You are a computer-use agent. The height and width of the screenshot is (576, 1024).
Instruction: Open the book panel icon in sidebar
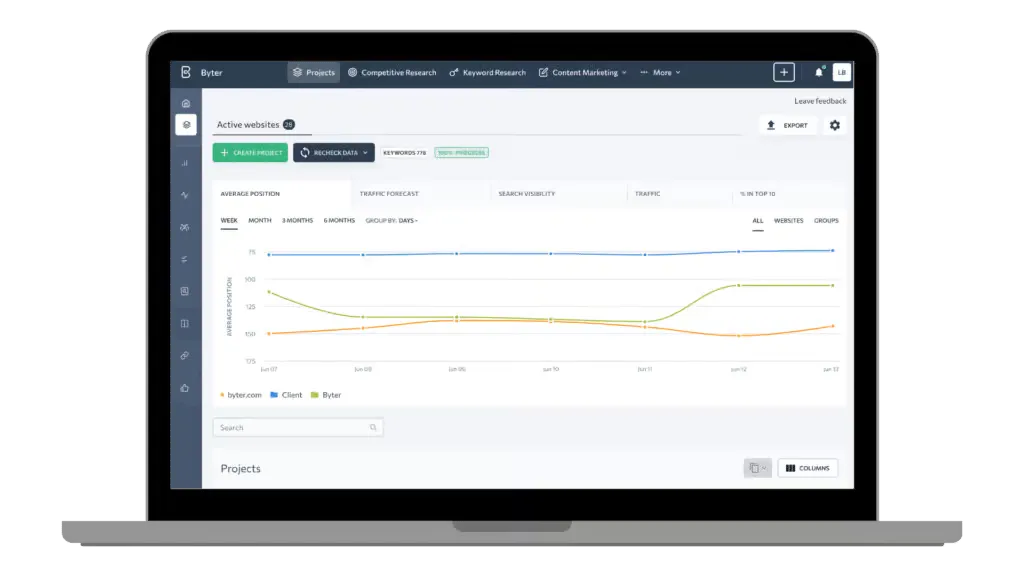pyautogui.click(x=185, y=323)
